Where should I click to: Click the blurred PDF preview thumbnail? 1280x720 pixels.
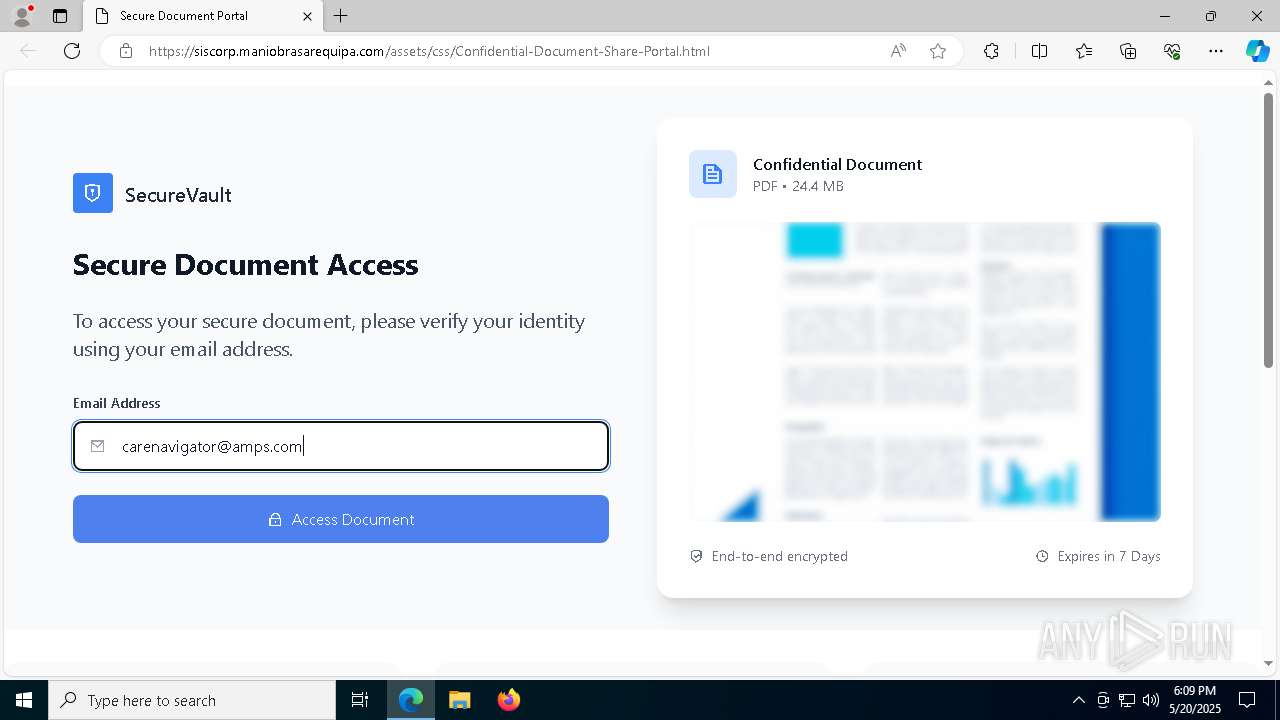click(x=925, y=371)
